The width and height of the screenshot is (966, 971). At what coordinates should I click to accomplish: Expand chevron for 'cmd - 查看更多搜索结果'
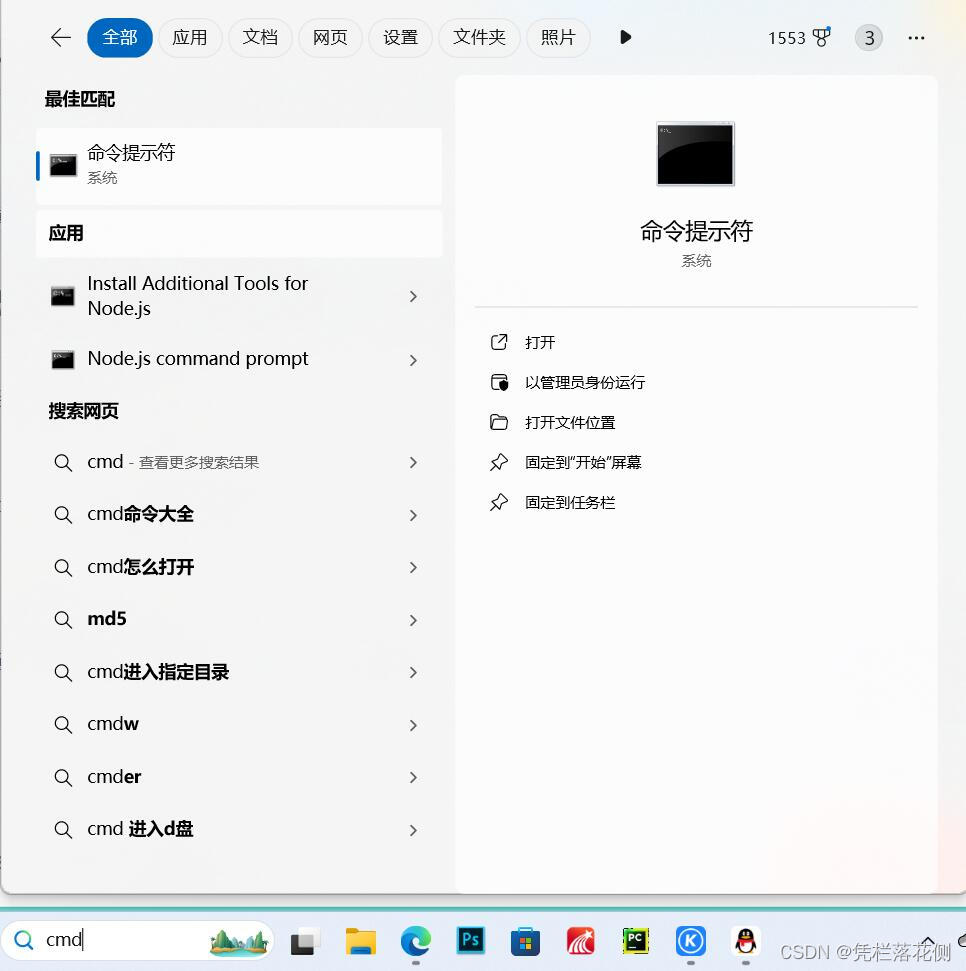pyautogui.click(x=413, y=463)
